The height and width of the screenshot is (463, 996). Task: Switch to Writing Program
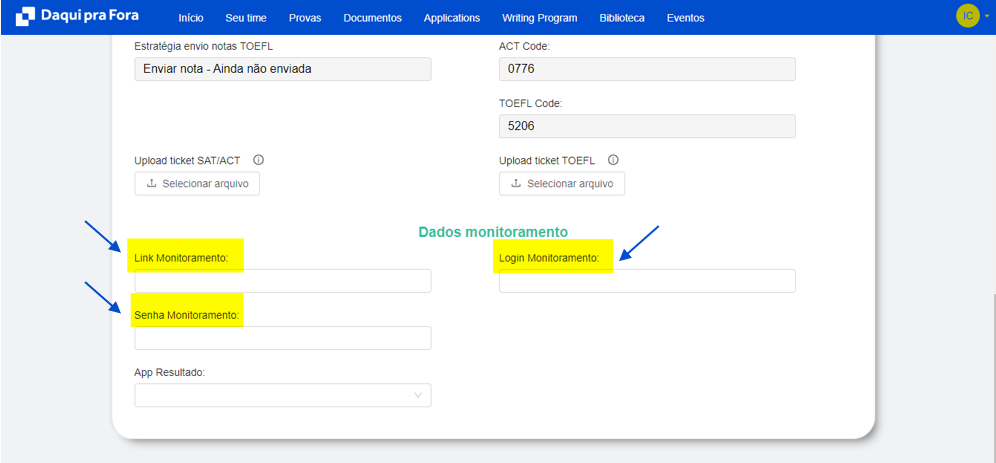pyautogui.click(x=539, y=18)
